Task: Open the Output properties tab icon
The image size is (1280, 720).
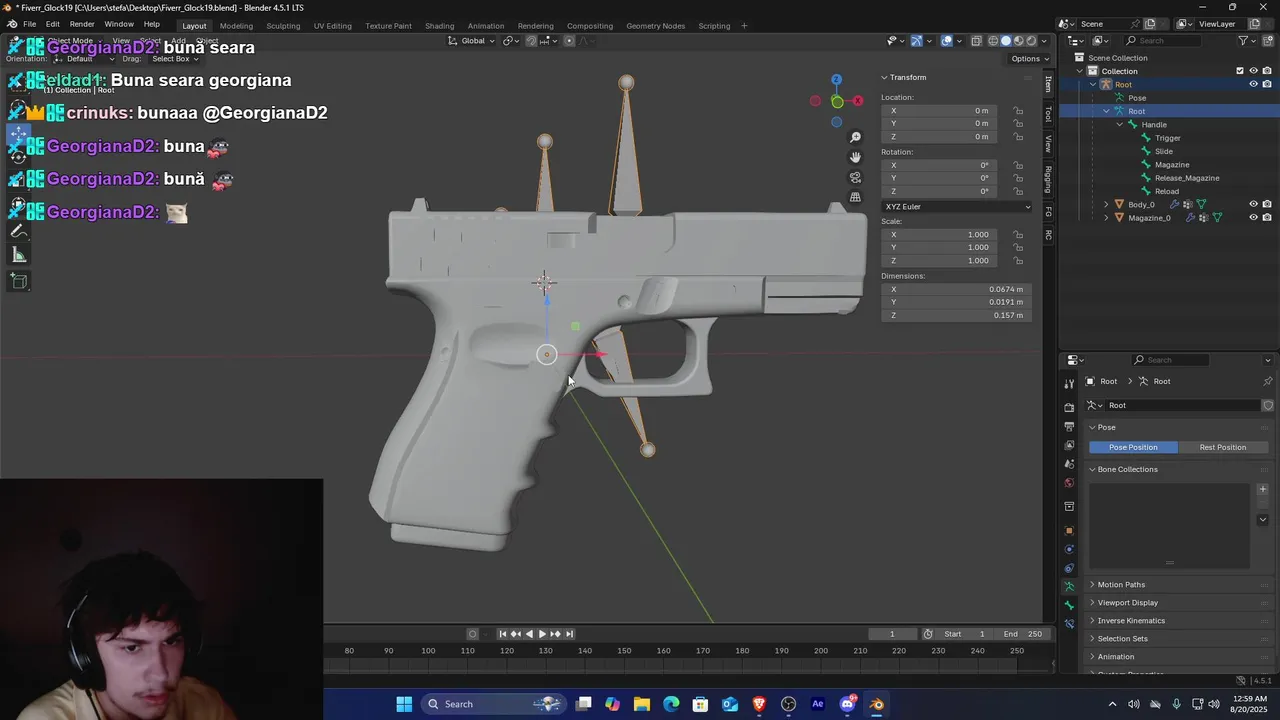Action: pyautogui.click(x=1069, y=426)
